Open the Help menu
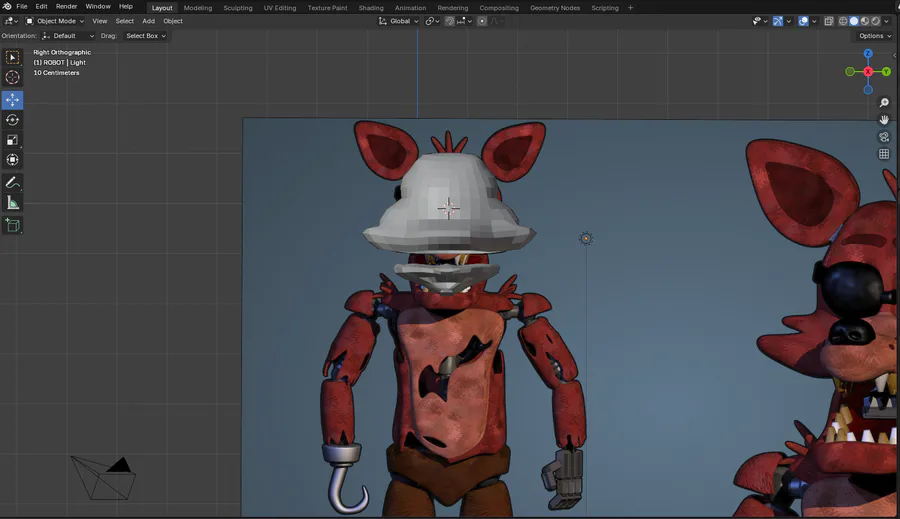Screen dimensions: 900x519 pos(126,6)
